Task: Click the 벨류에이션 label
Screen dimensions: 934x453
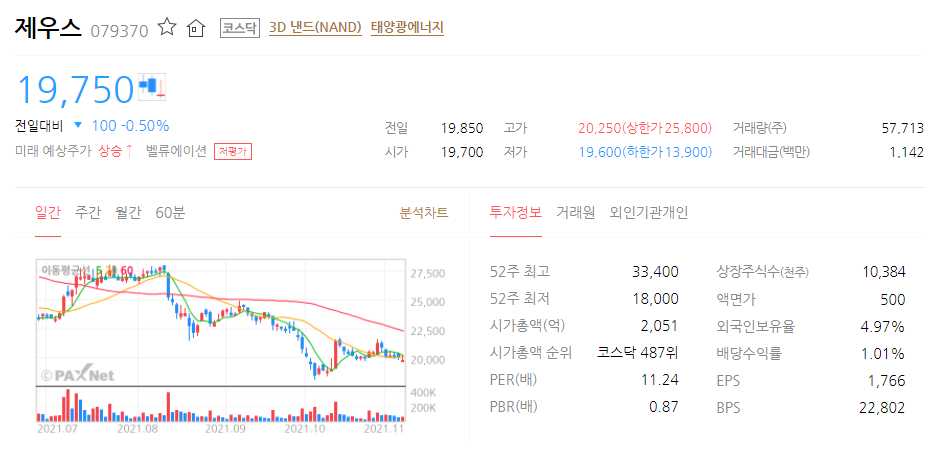Action: (176, 151)
